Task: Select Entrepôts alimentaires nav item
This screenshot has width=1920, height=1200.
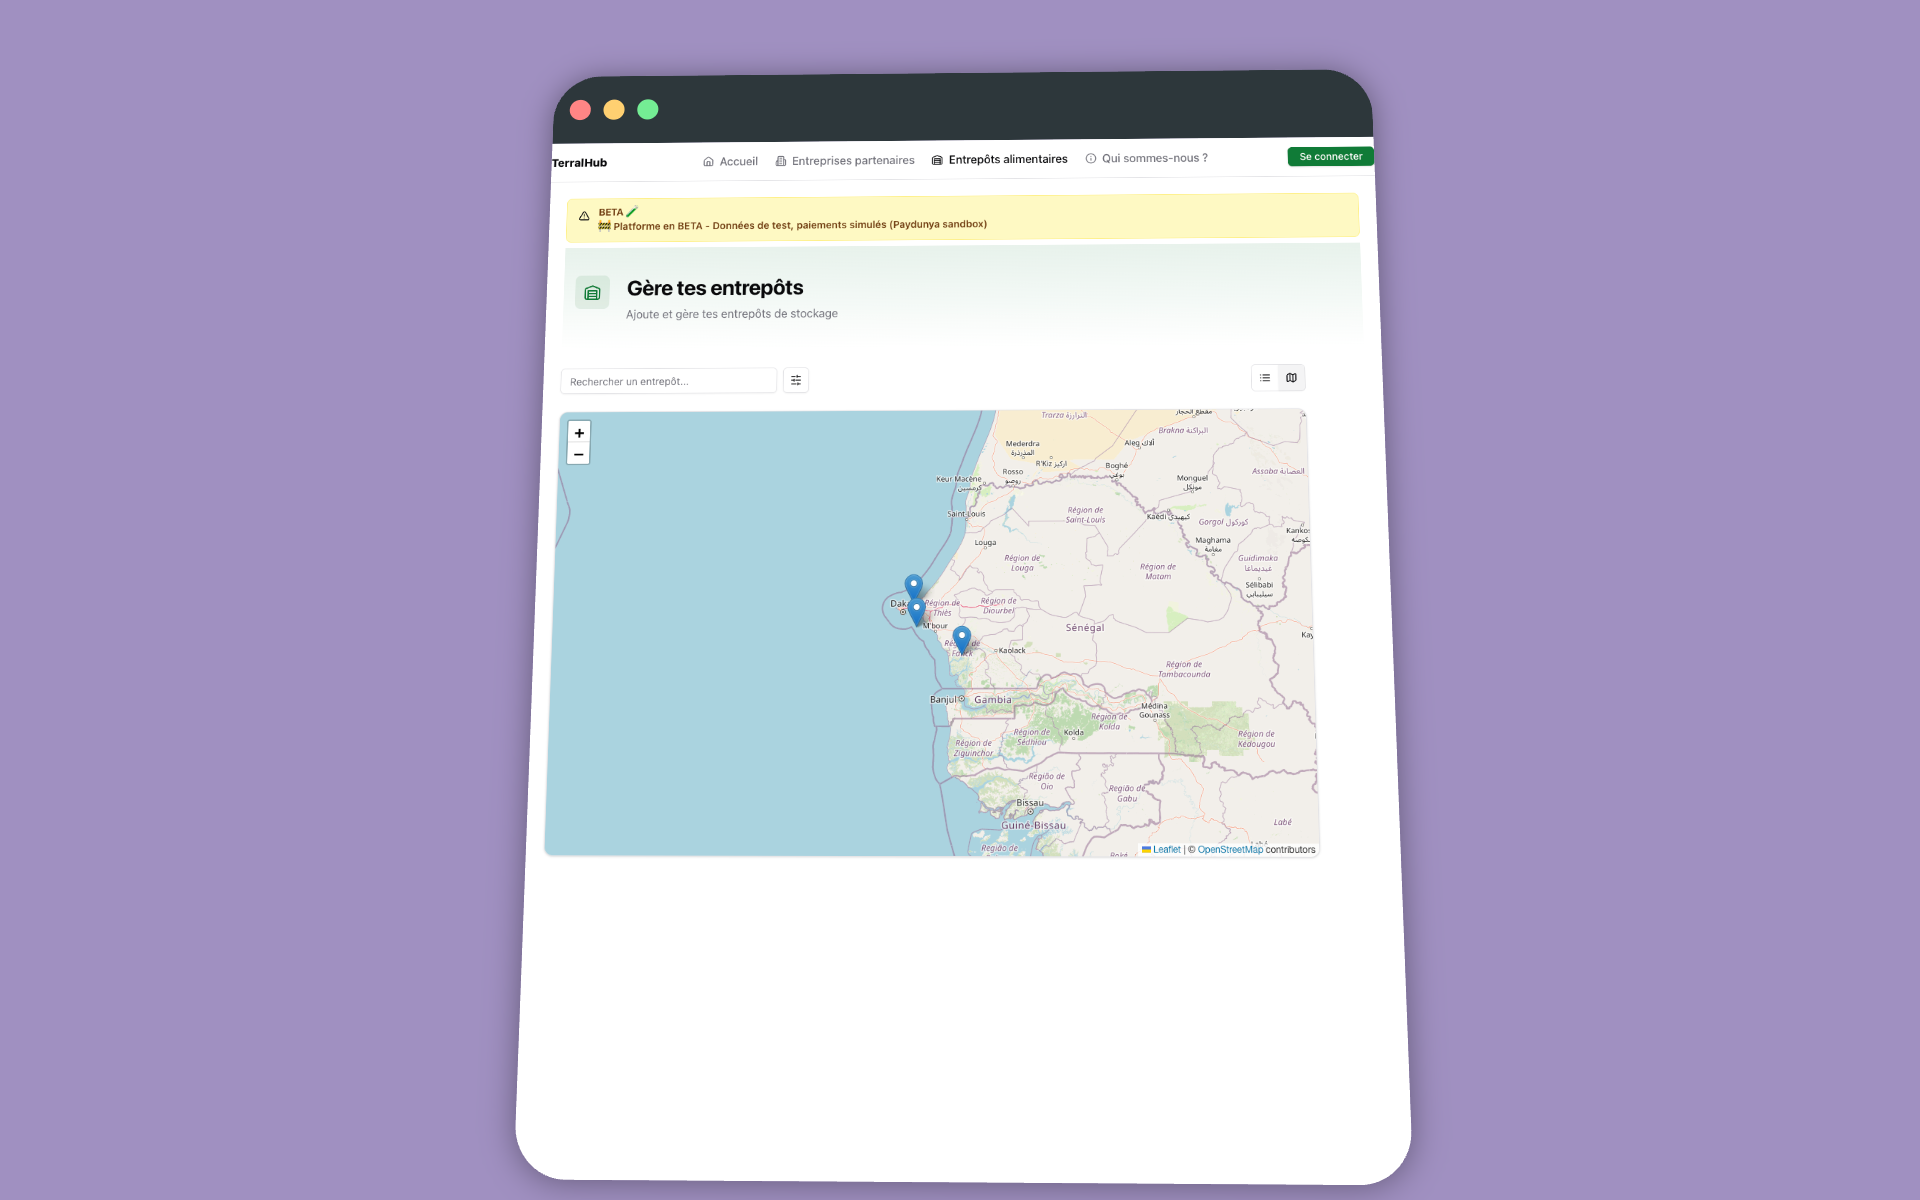Action: pos(999,159)
